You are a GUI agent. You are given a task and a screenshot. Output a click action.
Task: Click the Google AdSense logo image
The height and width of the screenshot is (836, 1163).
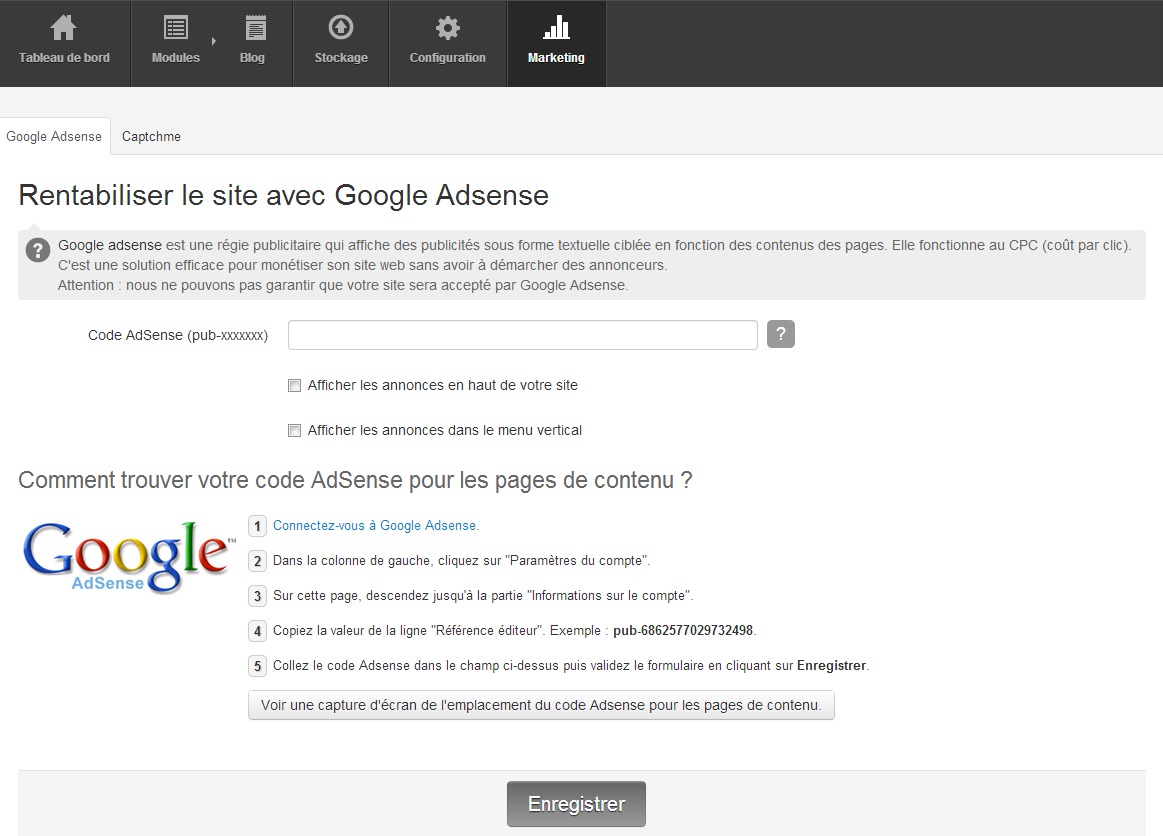(x=128, y=558)
